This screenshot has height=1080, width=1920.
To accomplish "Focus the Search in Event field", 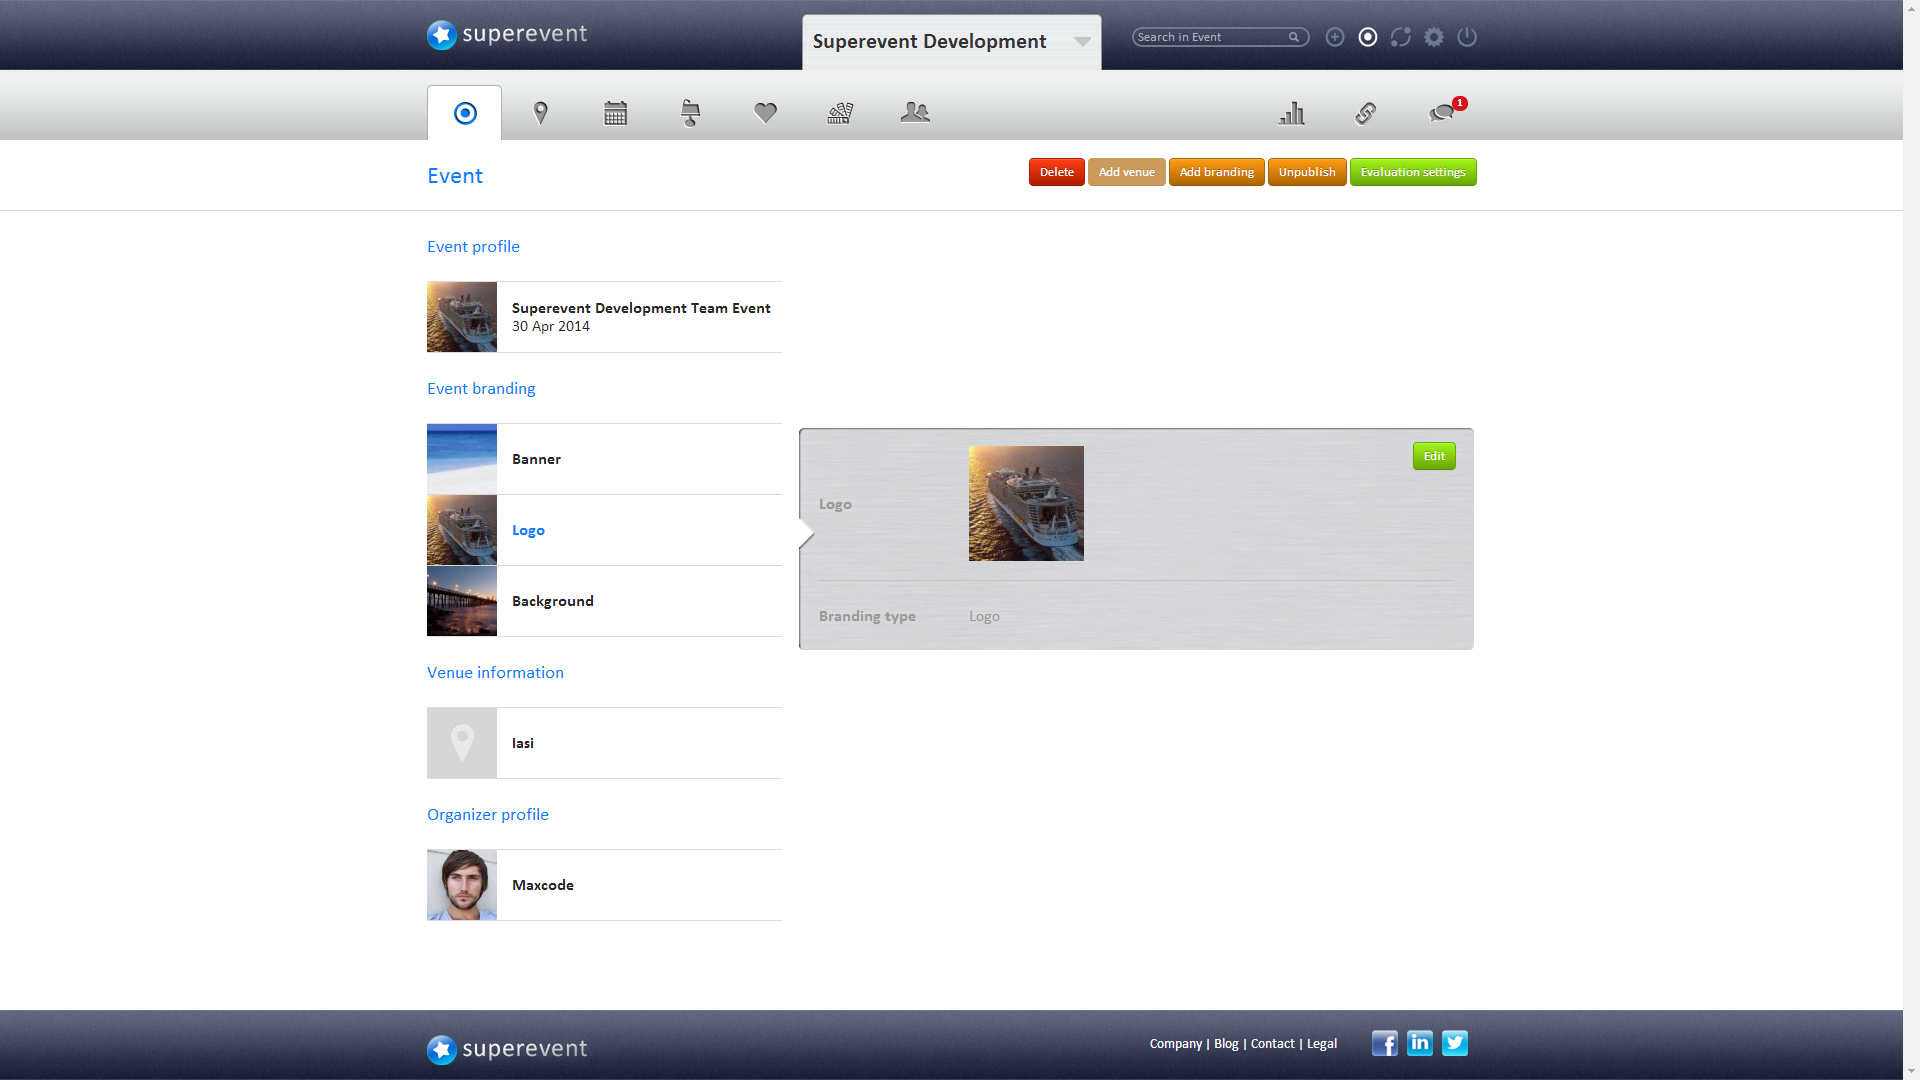I will coord(1210,37).
